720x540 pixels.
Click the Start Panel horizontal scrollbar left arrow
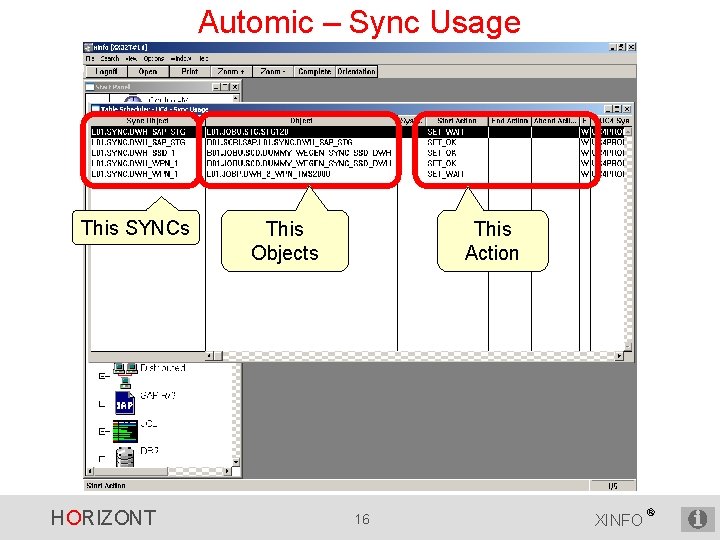[90, 471]
